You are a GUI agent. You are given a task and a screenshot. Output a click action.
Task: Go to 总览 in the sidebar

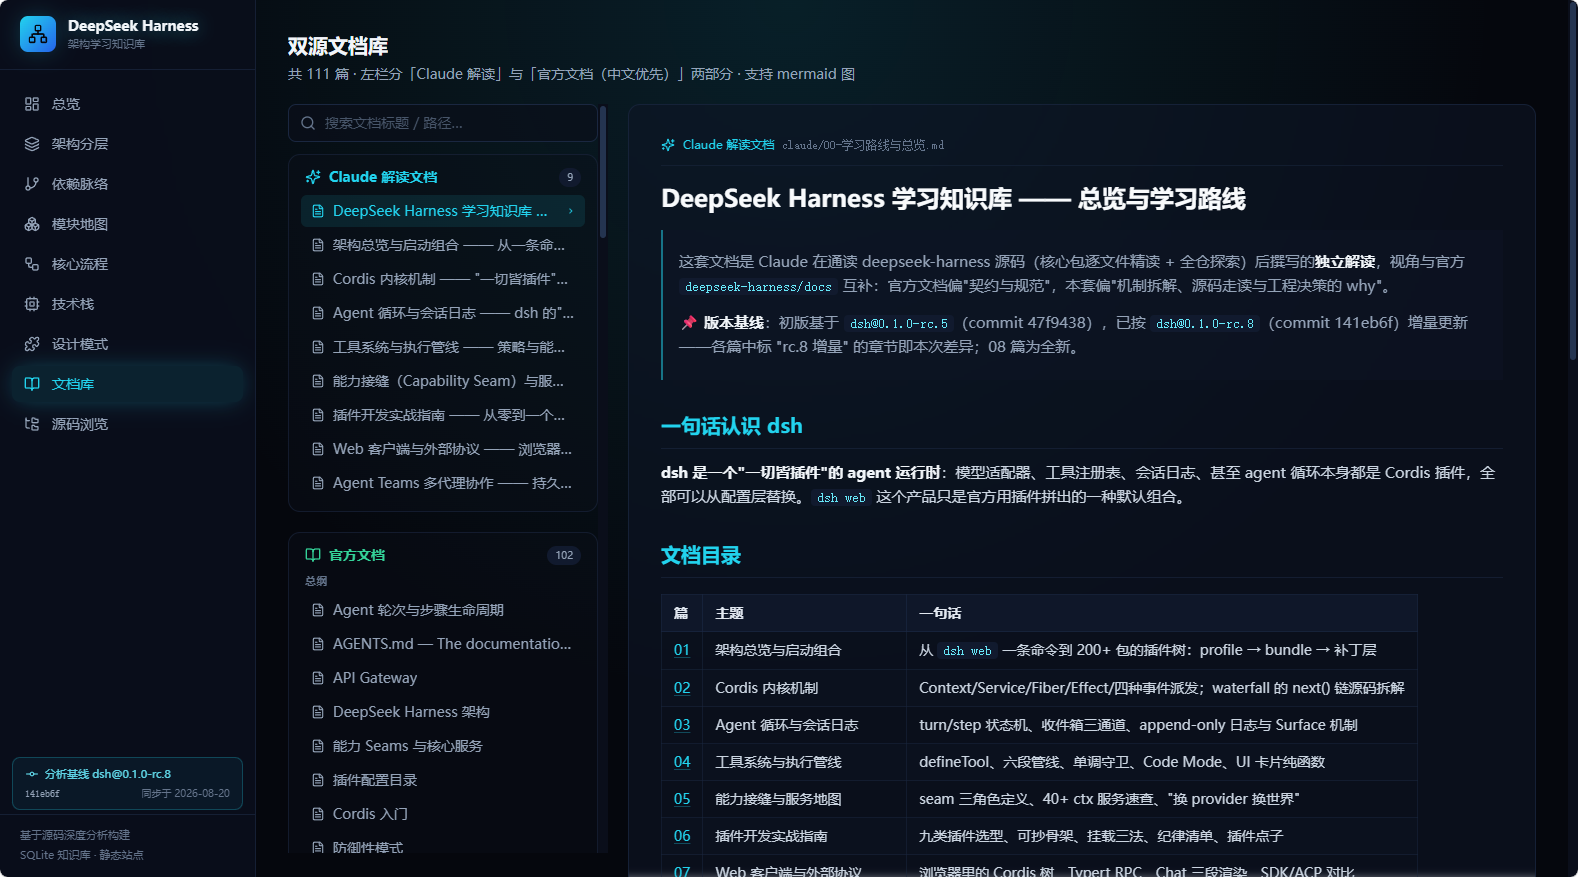click(127, 104)
